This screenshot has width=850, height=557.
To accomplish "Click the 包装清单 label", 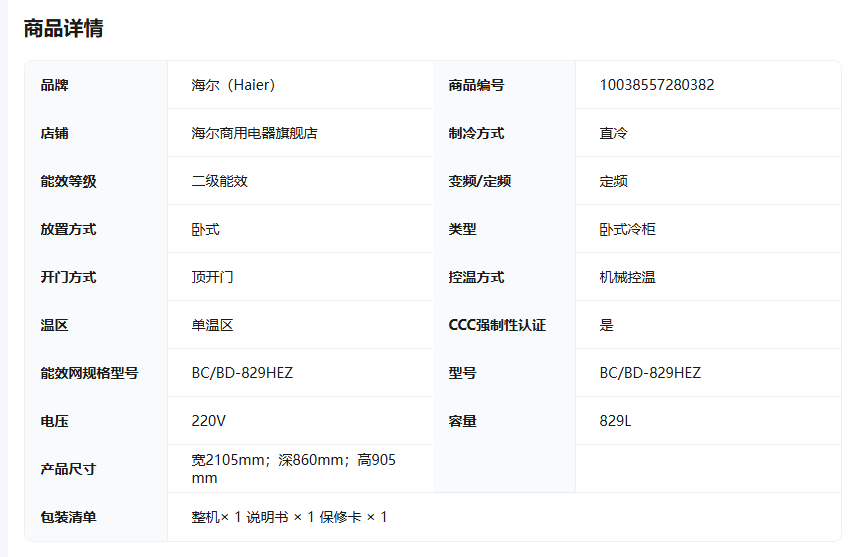I will click(68, 517).
